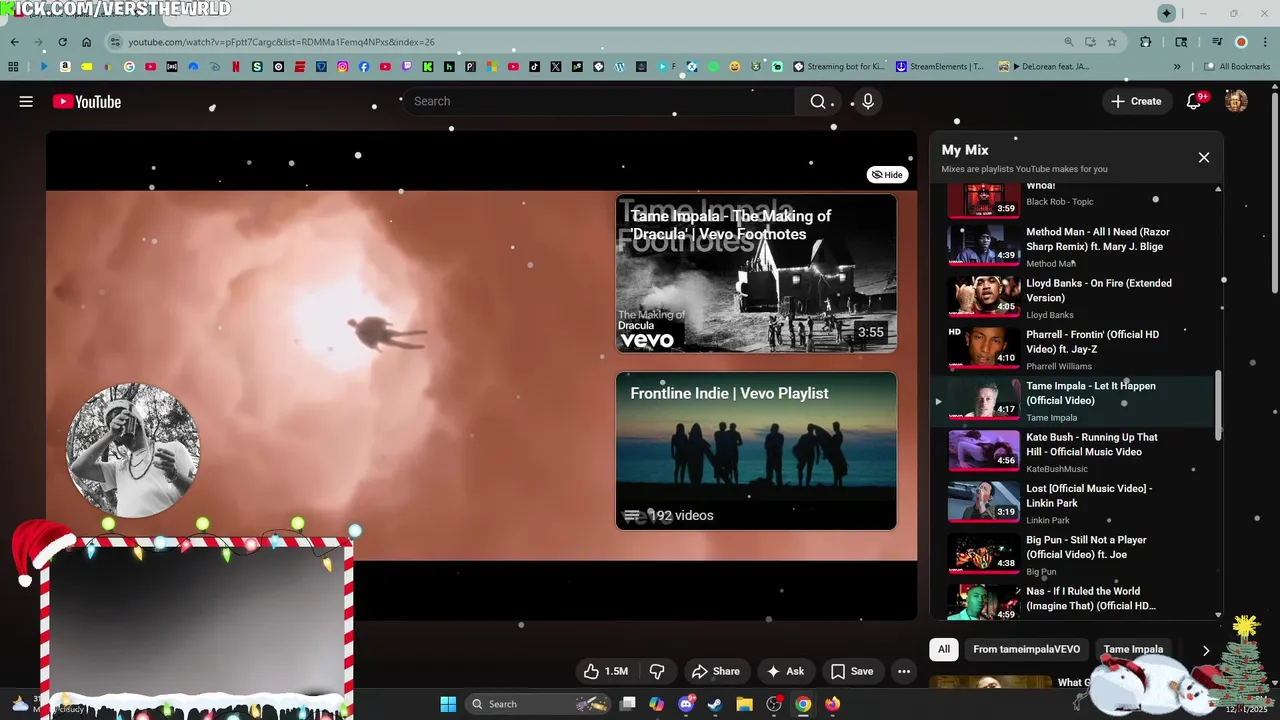Viewport: 1280px width, 720px height.
Task: Open OBS Studio from the taskbar
Action: [774, 704]
